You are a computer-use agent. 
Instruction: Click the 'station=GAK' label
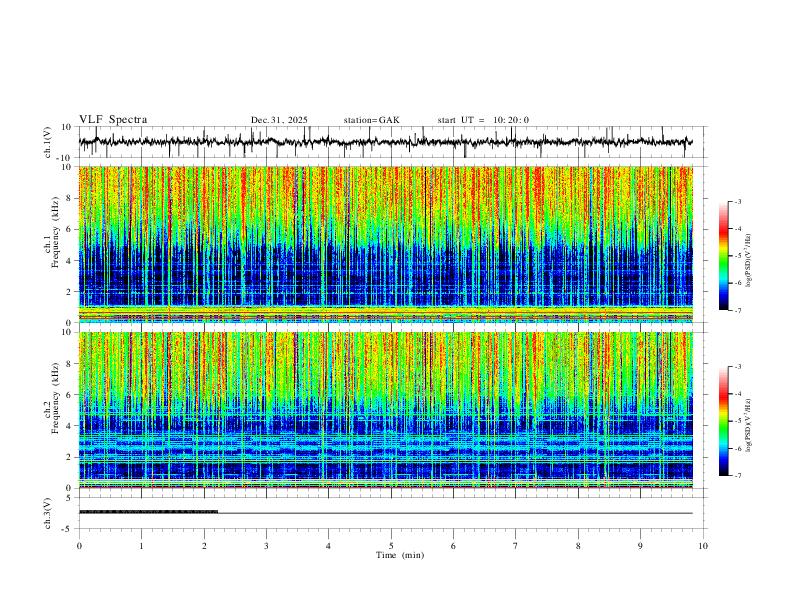click(371, 120)
